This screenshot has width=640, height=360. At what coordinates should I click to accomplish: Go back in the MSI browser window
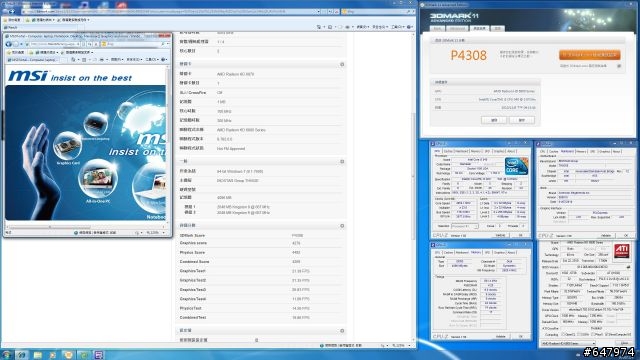click(x=9, y=44)
